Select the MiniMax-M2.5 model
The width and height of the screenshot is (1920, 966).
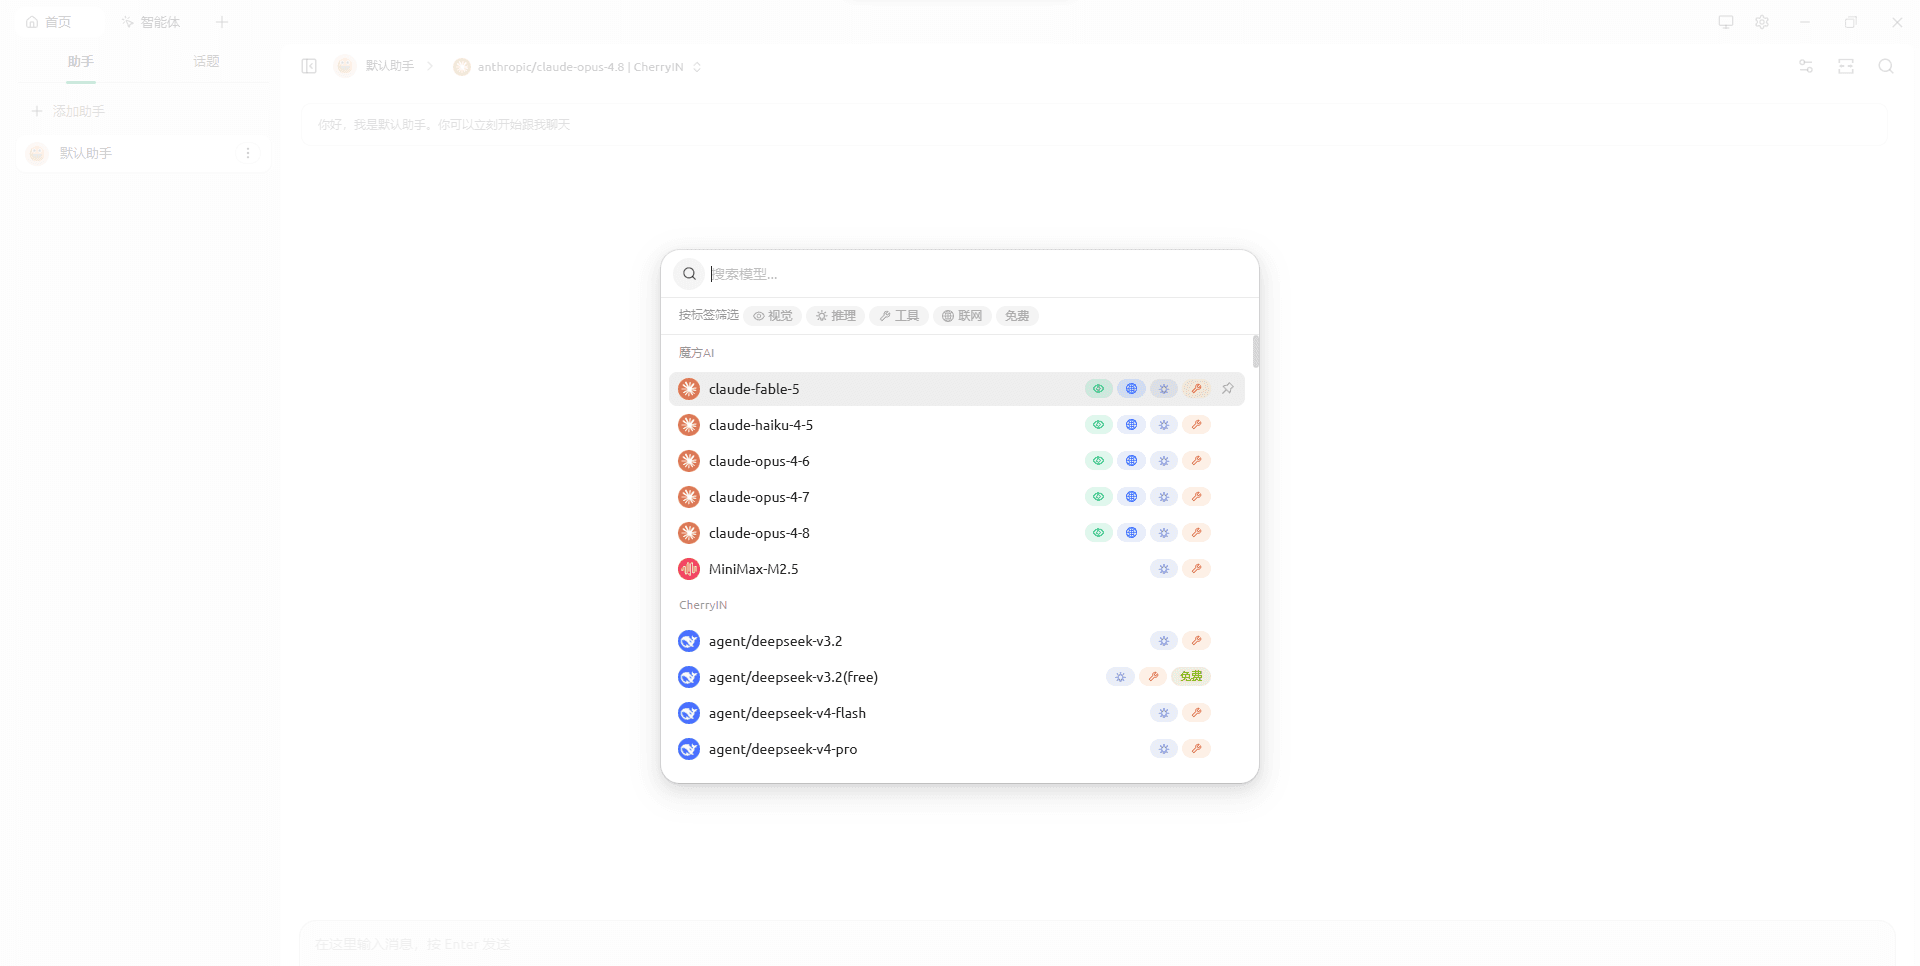pyautogui.click(x=957, y=569)
